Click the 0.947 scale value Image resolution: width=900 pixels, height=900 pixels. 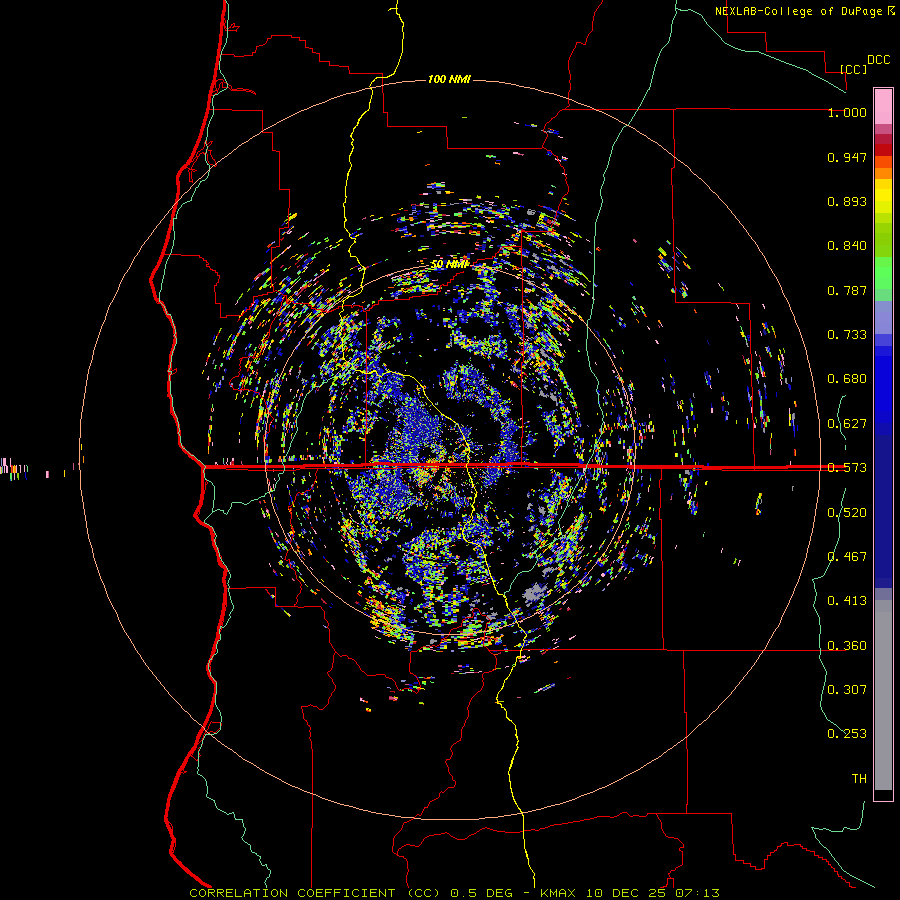847,157
